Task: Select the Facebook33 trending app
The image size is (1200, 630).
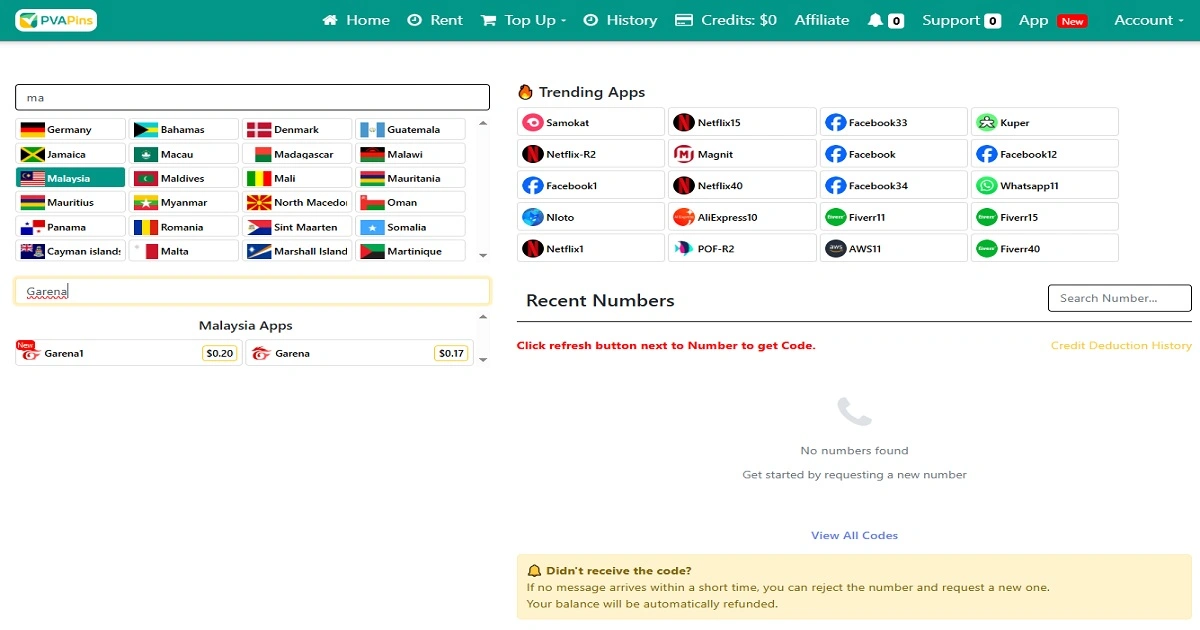Action: coord(894,122)
